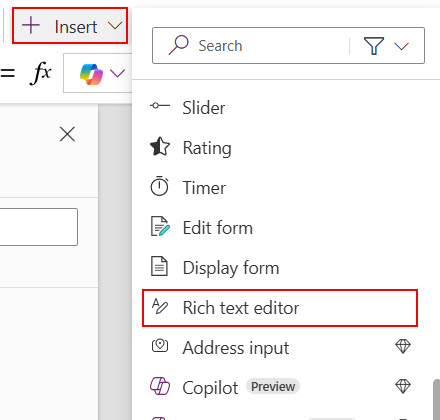Close the left side panel with X
Viewport: 440px width, 420px height.
click(x=67, y=134)
